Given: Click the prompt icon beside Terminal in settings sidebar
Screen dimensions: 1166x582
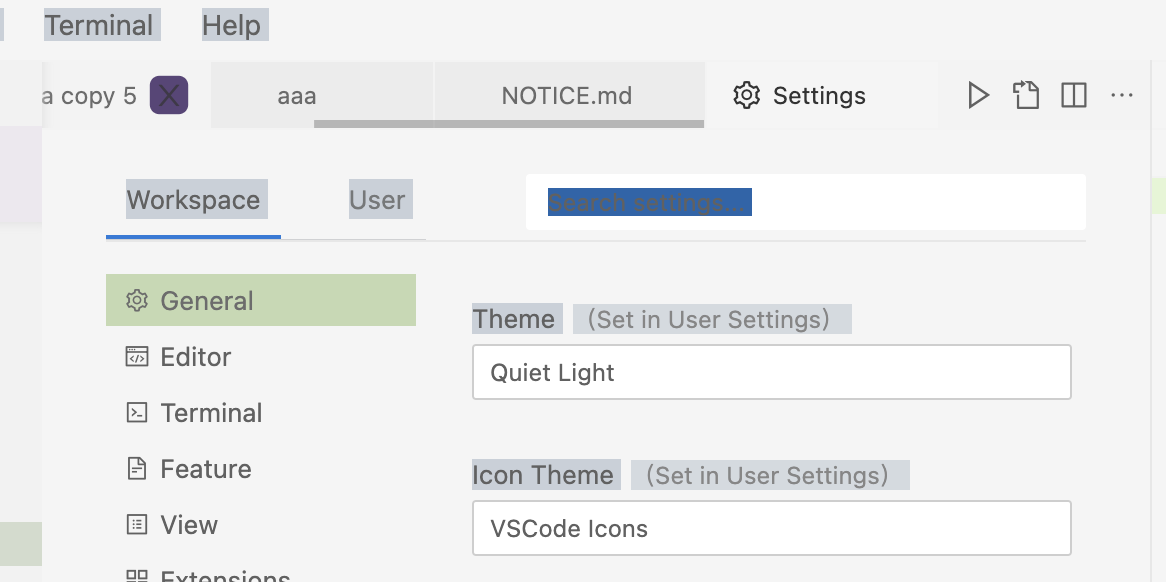Looking at the screenshot, I should pos(137,413).
